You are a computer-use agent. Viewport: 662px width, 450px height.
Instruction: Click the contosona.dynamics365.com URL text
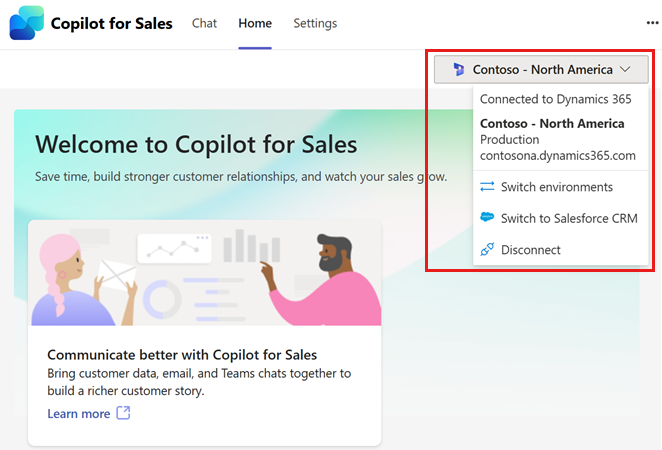(x=558, y=156)
